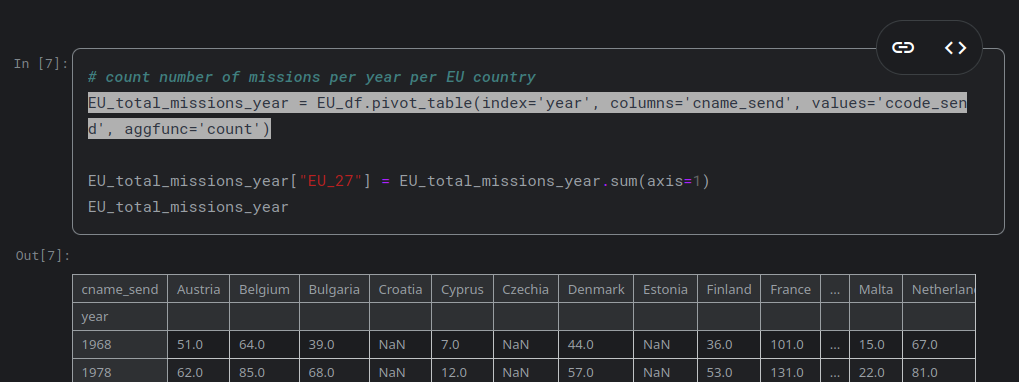Viewport: 1019px width, 382px height.
Task: Select the In [7] cell prompt label
Action: click(41, 64)
